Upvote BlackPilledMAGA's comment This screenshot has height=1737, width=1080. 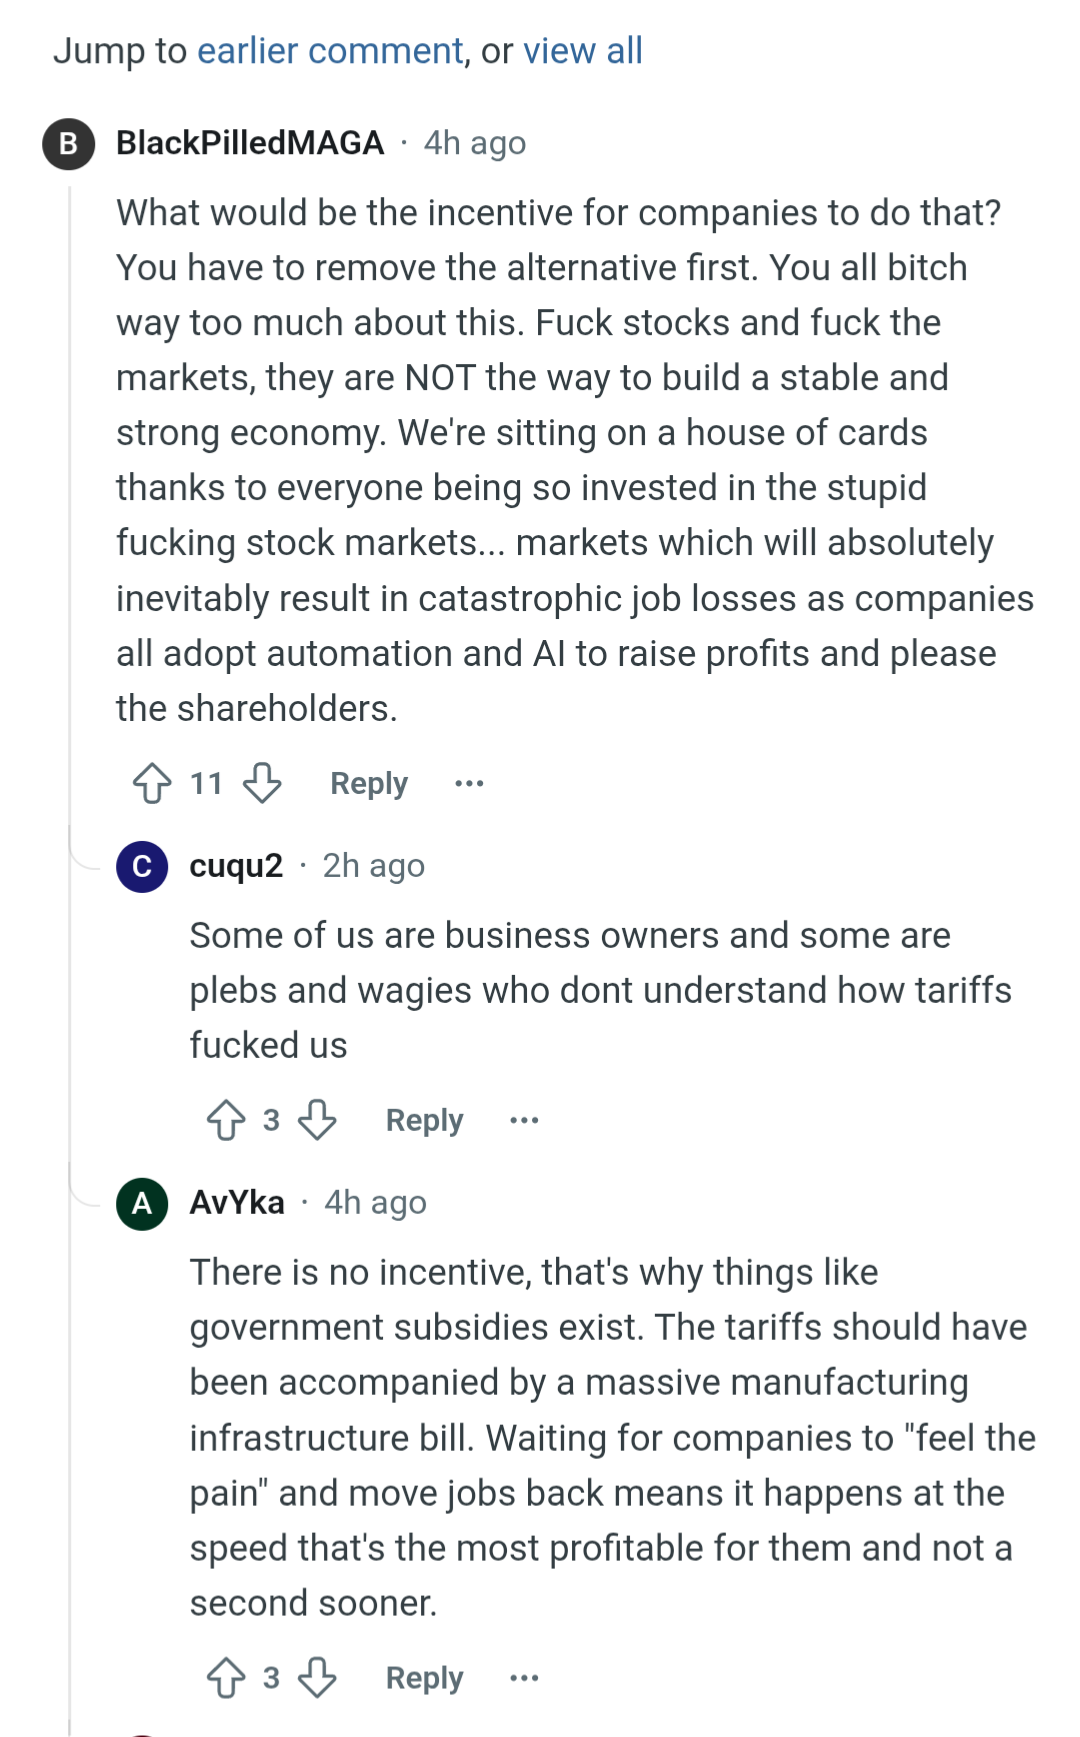click(152, 783)
